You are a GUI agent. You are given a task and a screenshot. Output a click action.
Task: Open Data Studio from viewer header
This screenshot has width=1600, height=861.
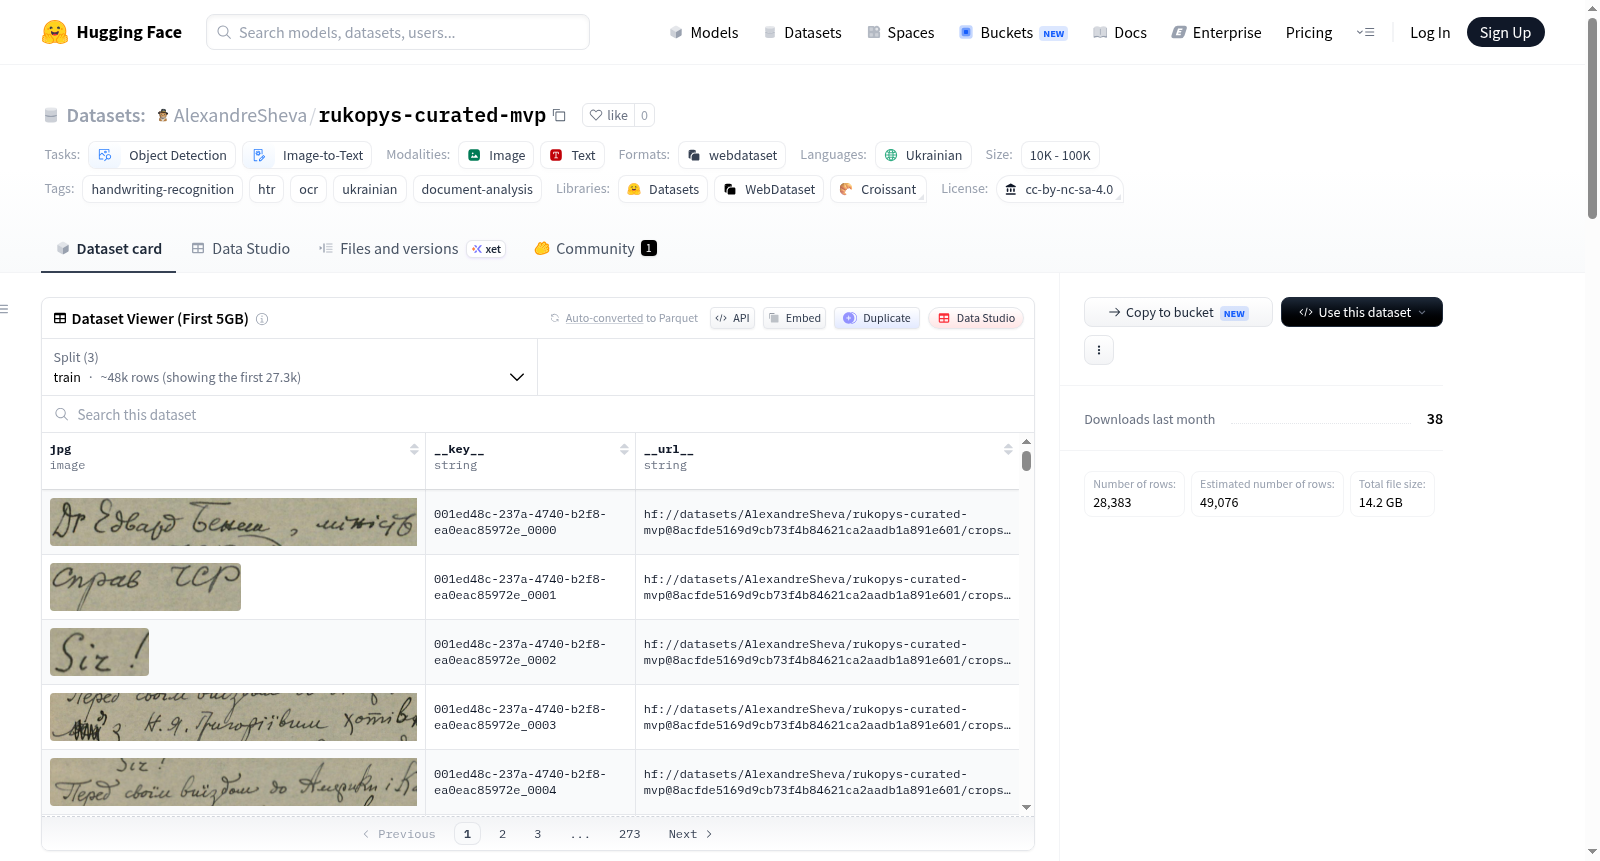pos(976,318)
